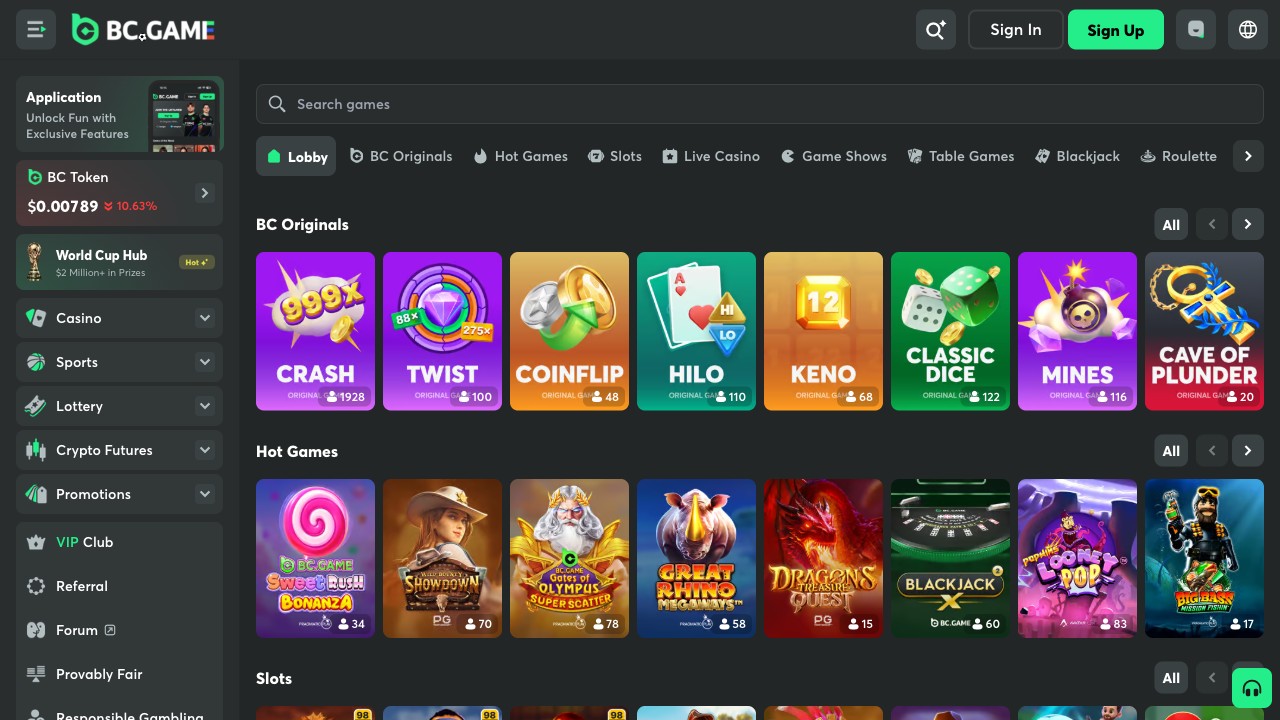Switch to the Table Games tab
This screenshot has width=1280, height=720.
(x=961, y=156)
